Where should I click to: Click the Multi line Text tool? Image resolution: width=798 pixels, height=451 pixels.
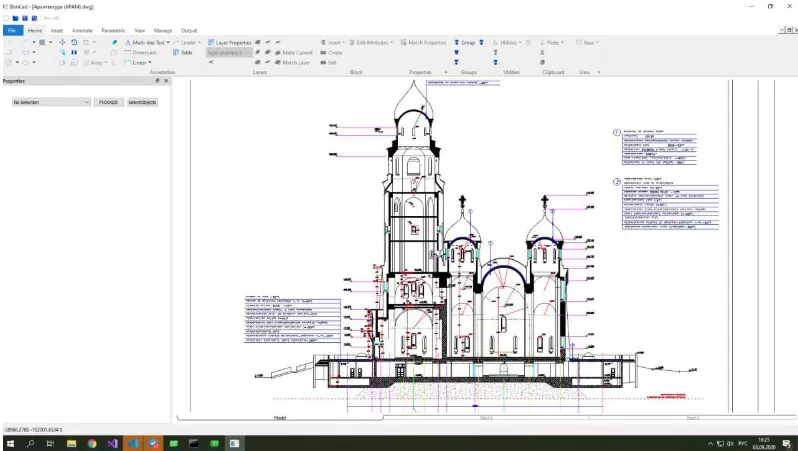[x=145, y=43]
